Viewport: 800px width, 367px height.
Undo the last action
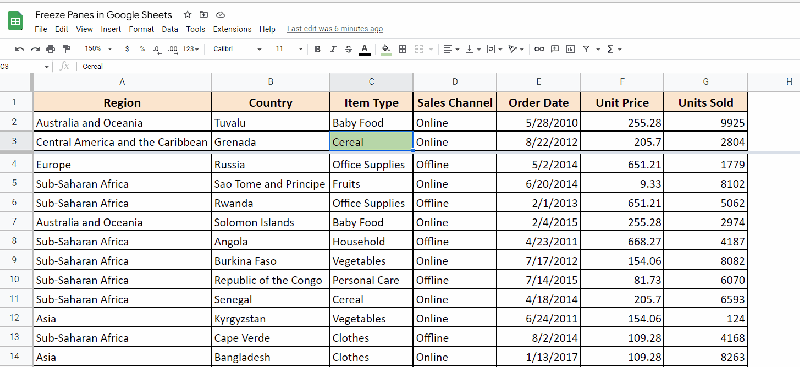[19, 49]
